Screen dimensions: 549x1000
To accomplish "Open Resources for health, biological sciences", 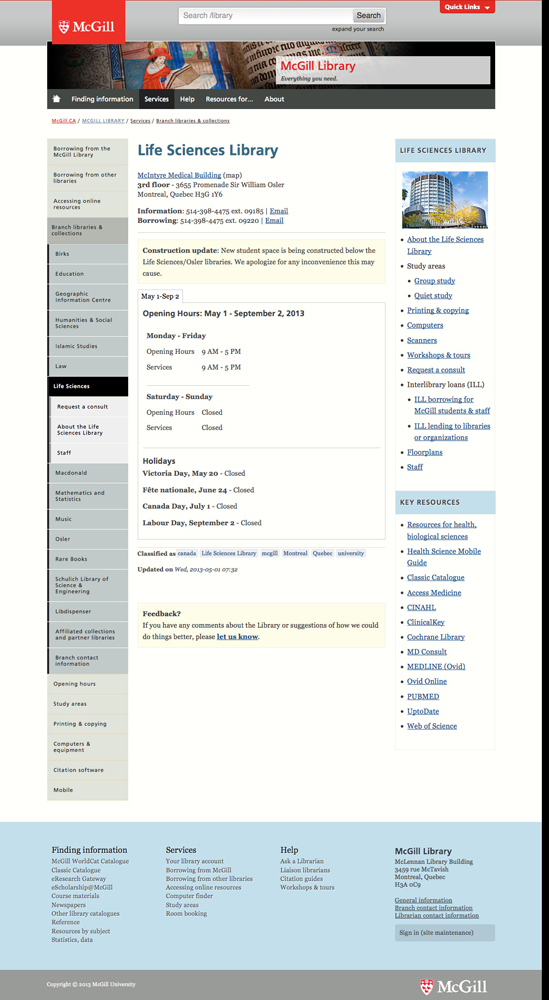I will click(442, 531).
